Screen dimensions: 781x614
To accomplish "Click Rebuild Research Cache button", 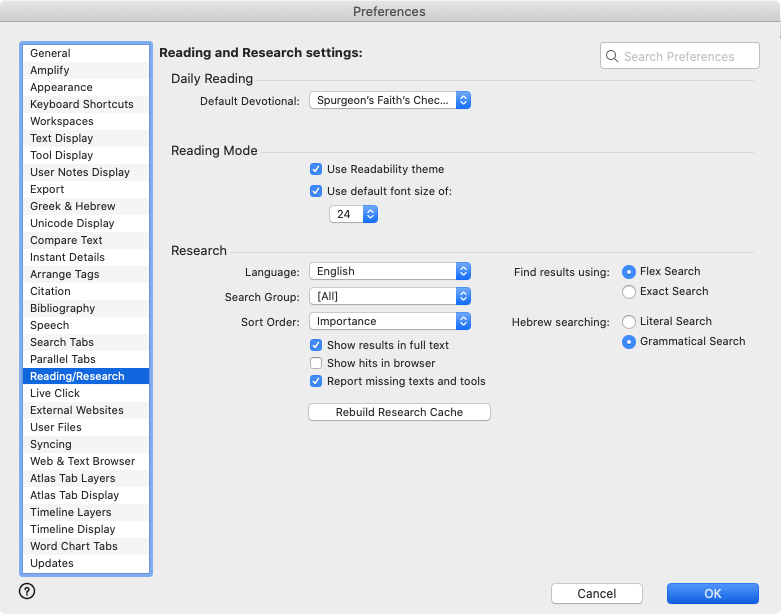I will 399,412.
